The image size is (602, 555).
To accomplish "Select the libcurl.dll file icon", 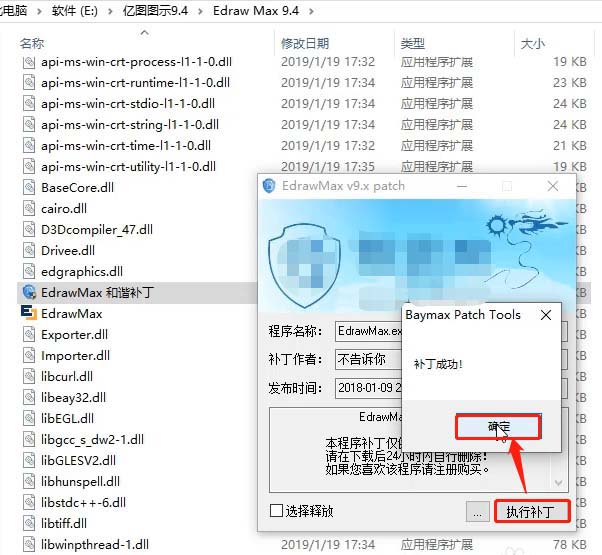I will coord(29,376).
